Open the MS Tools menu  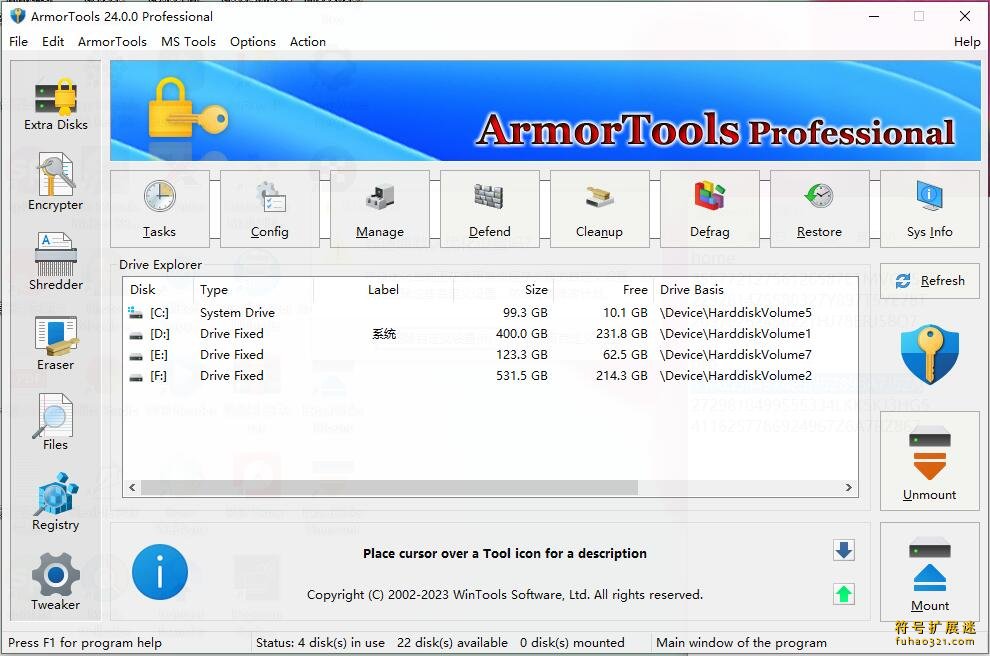pyautogui.click(x=188, y=42)
